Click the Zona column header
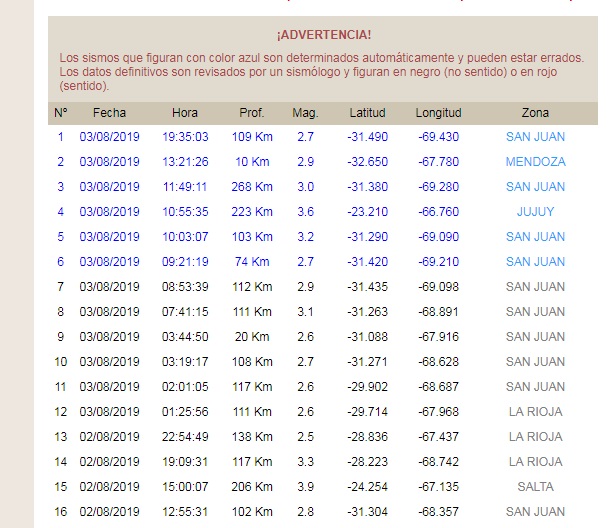This screenshot has width=609, height=528. 535,113
